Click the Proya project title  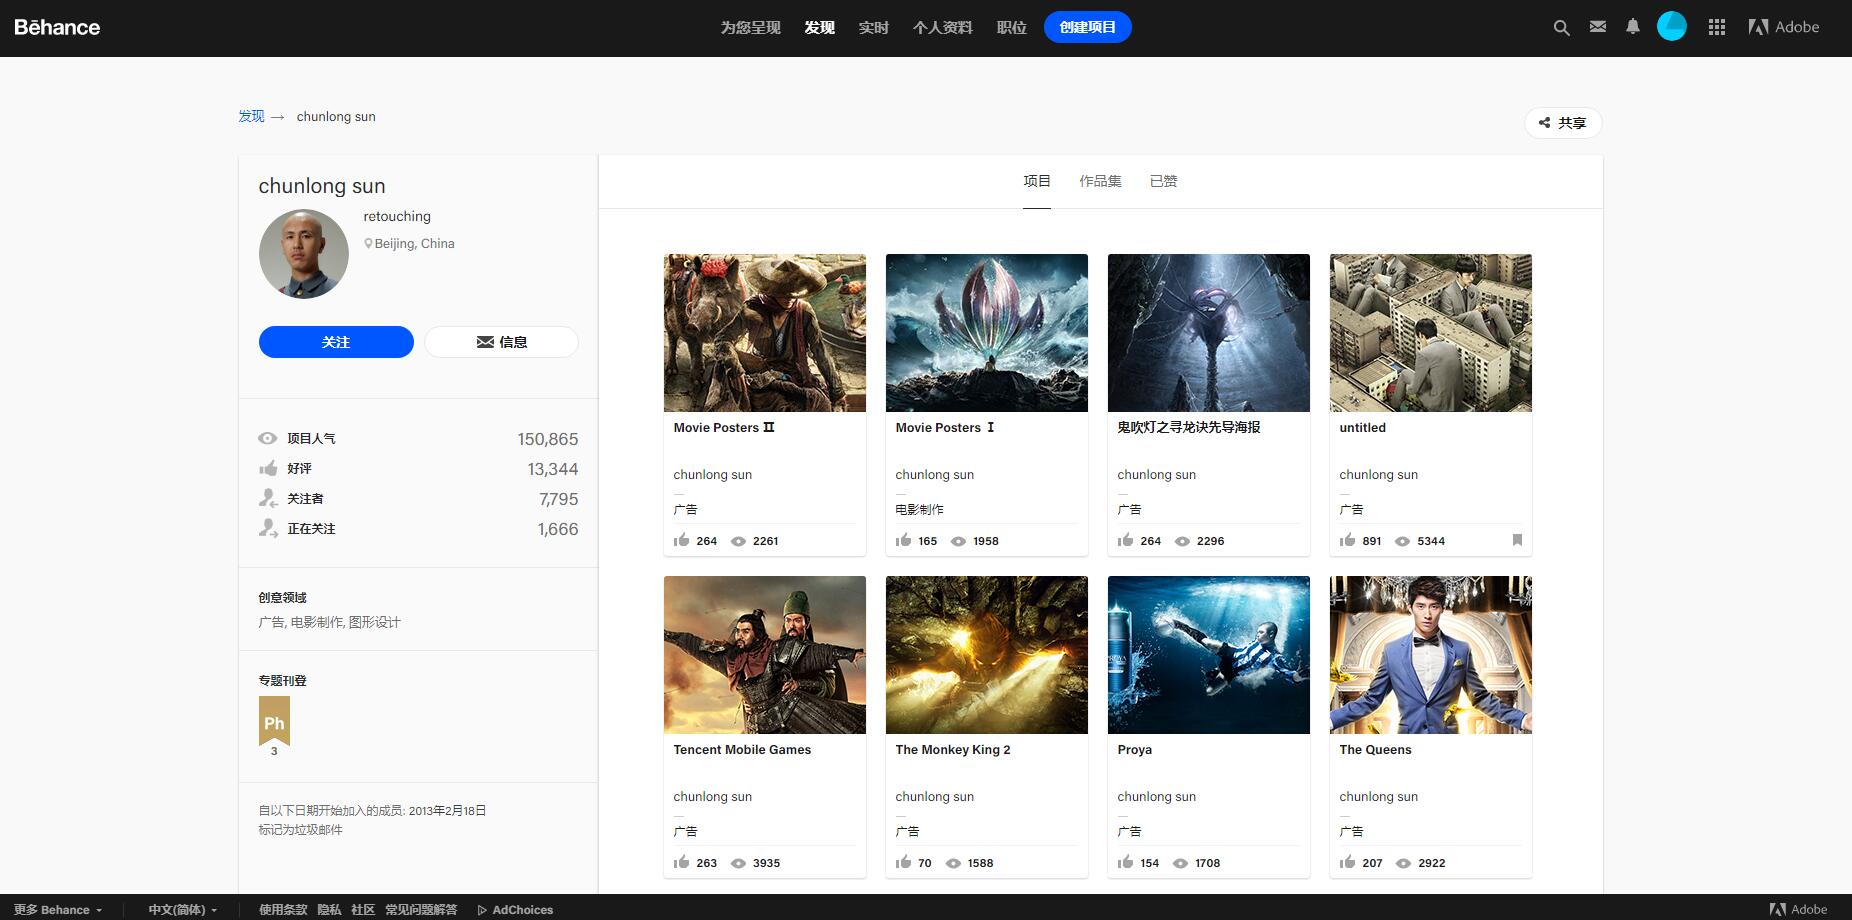[x=1135, y=750]
